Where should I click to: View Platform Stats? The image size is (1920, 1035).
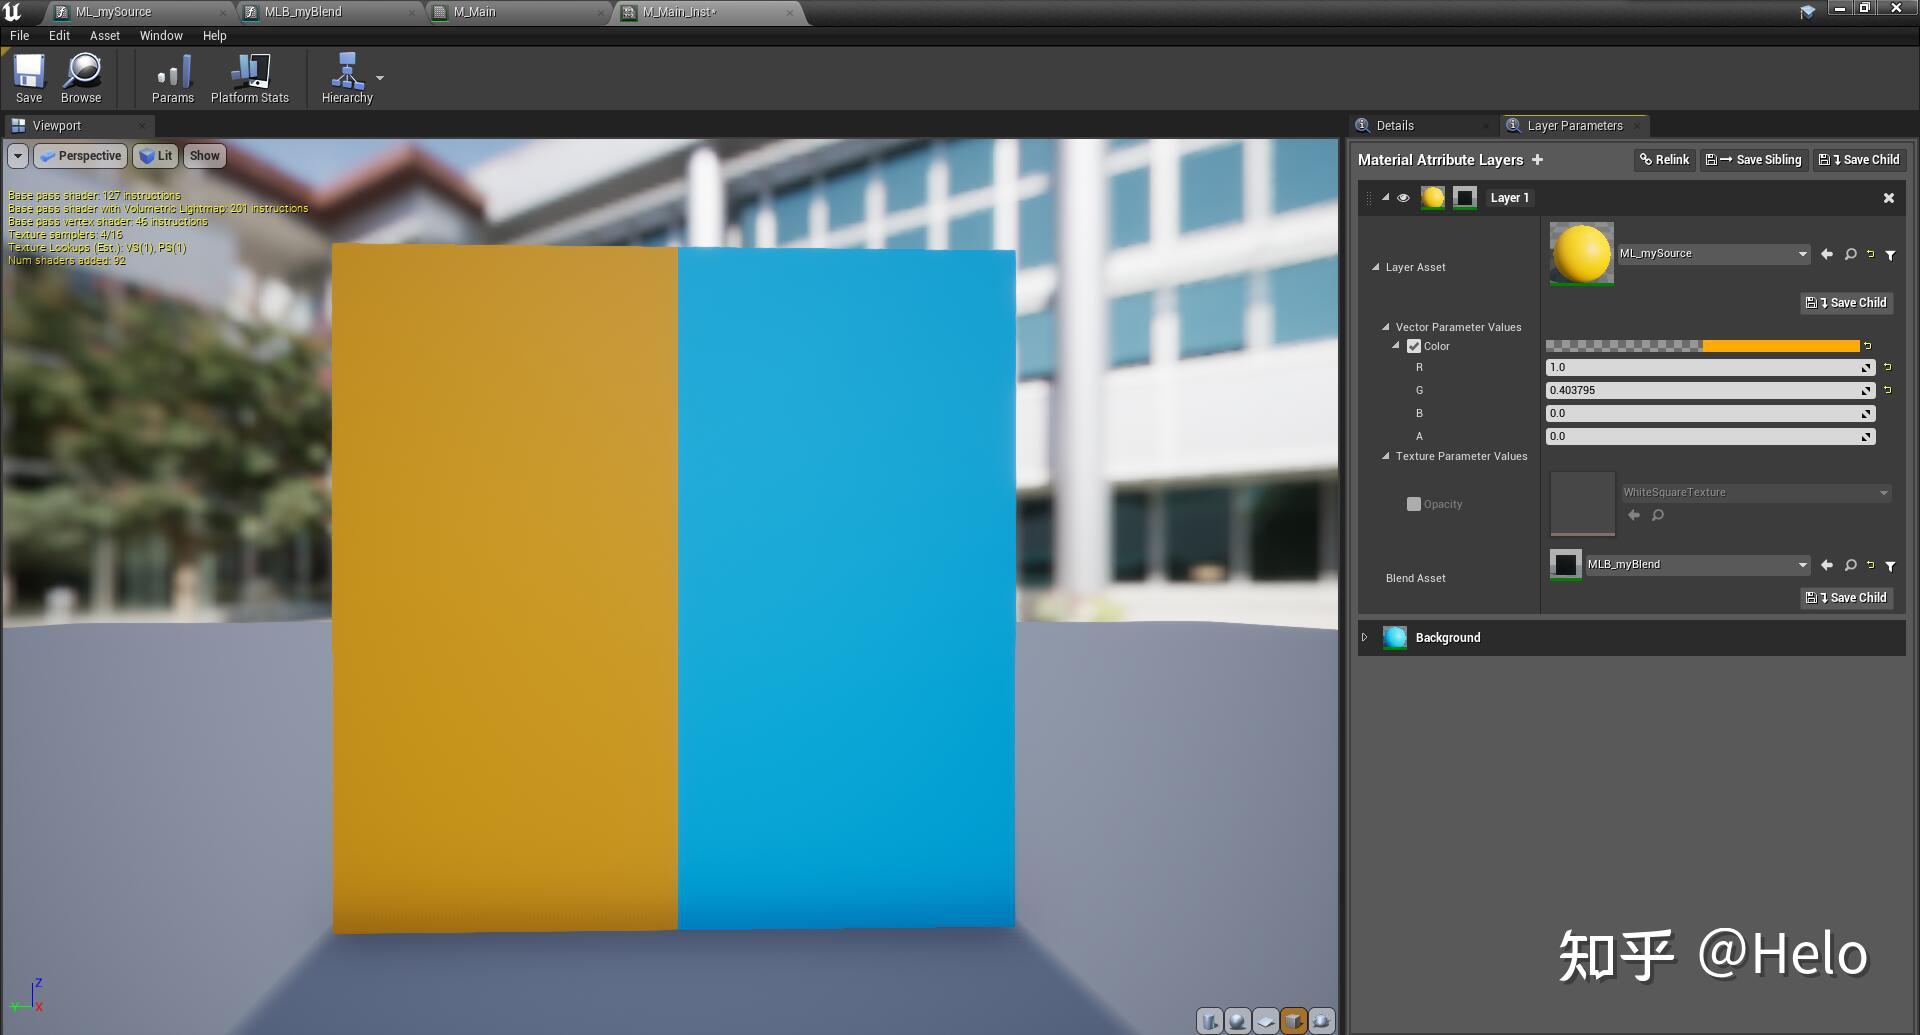248,77
